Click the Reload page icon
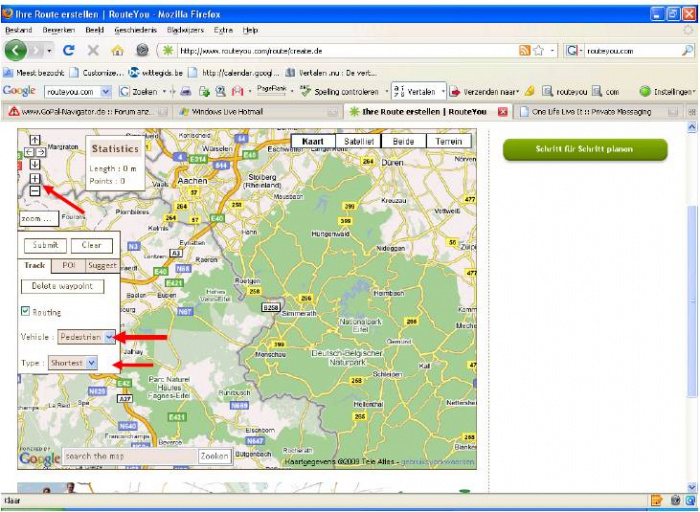Image resolution: width=700 pixels, height=512 pixels. click(x=68, y=50)
